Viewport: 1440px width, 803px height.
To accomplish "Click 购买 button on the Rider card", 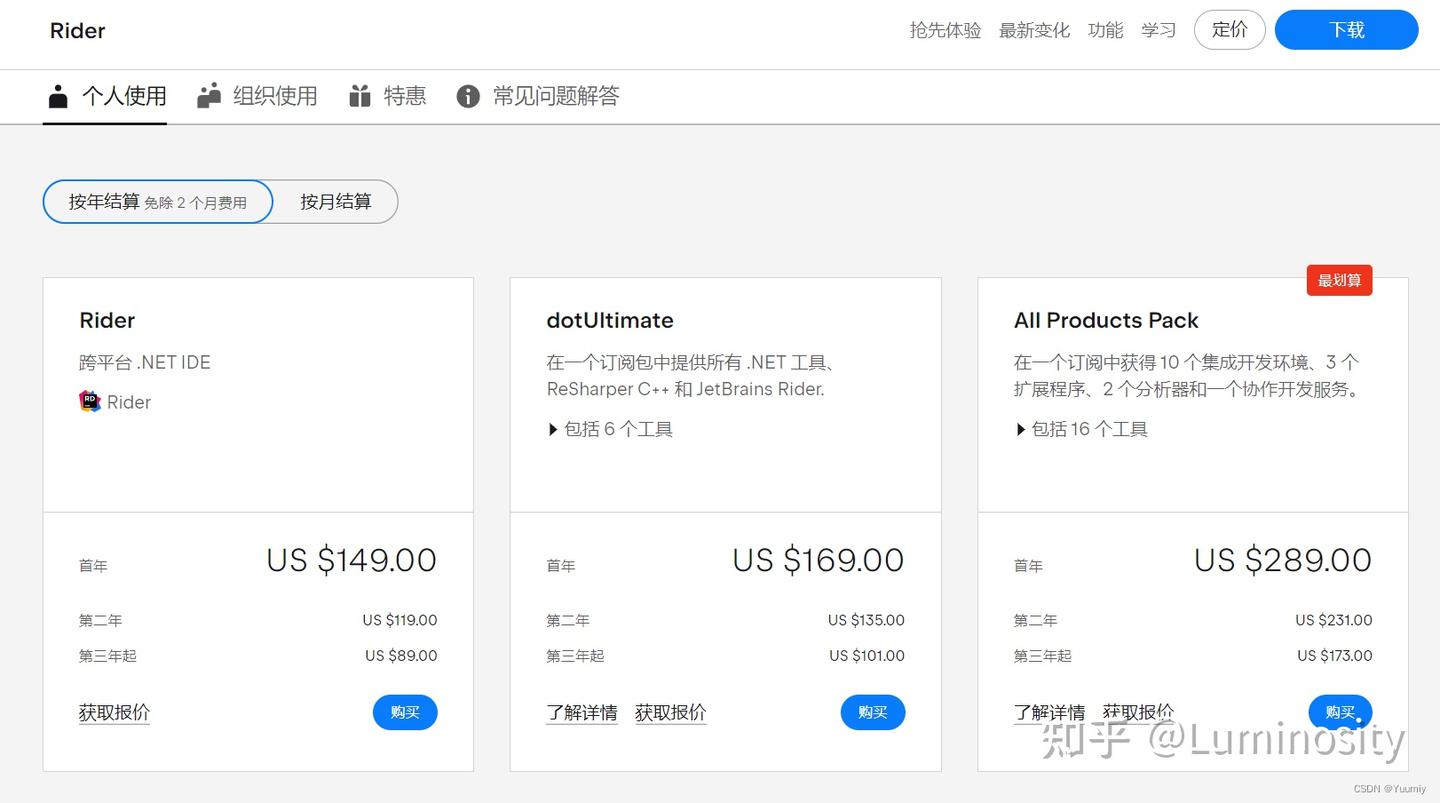I will click(x=405, y=712).
